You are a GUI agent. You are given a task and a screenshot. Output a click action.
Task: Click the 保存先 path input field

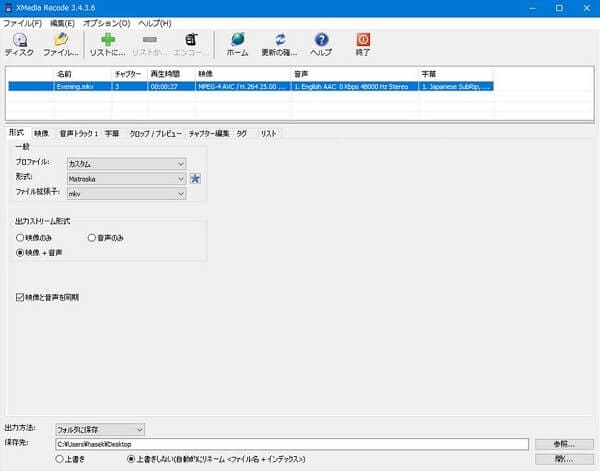click(x=292, y=444)
